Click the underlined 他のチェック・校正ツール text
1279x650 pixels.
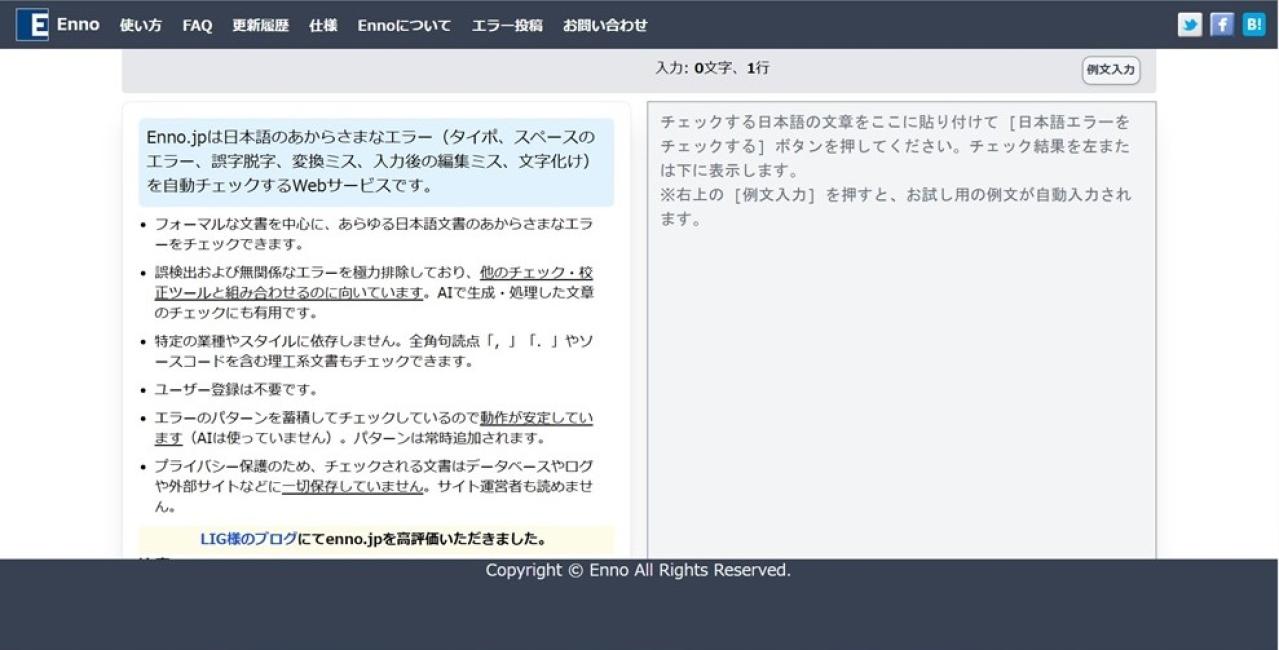point(374,282)
